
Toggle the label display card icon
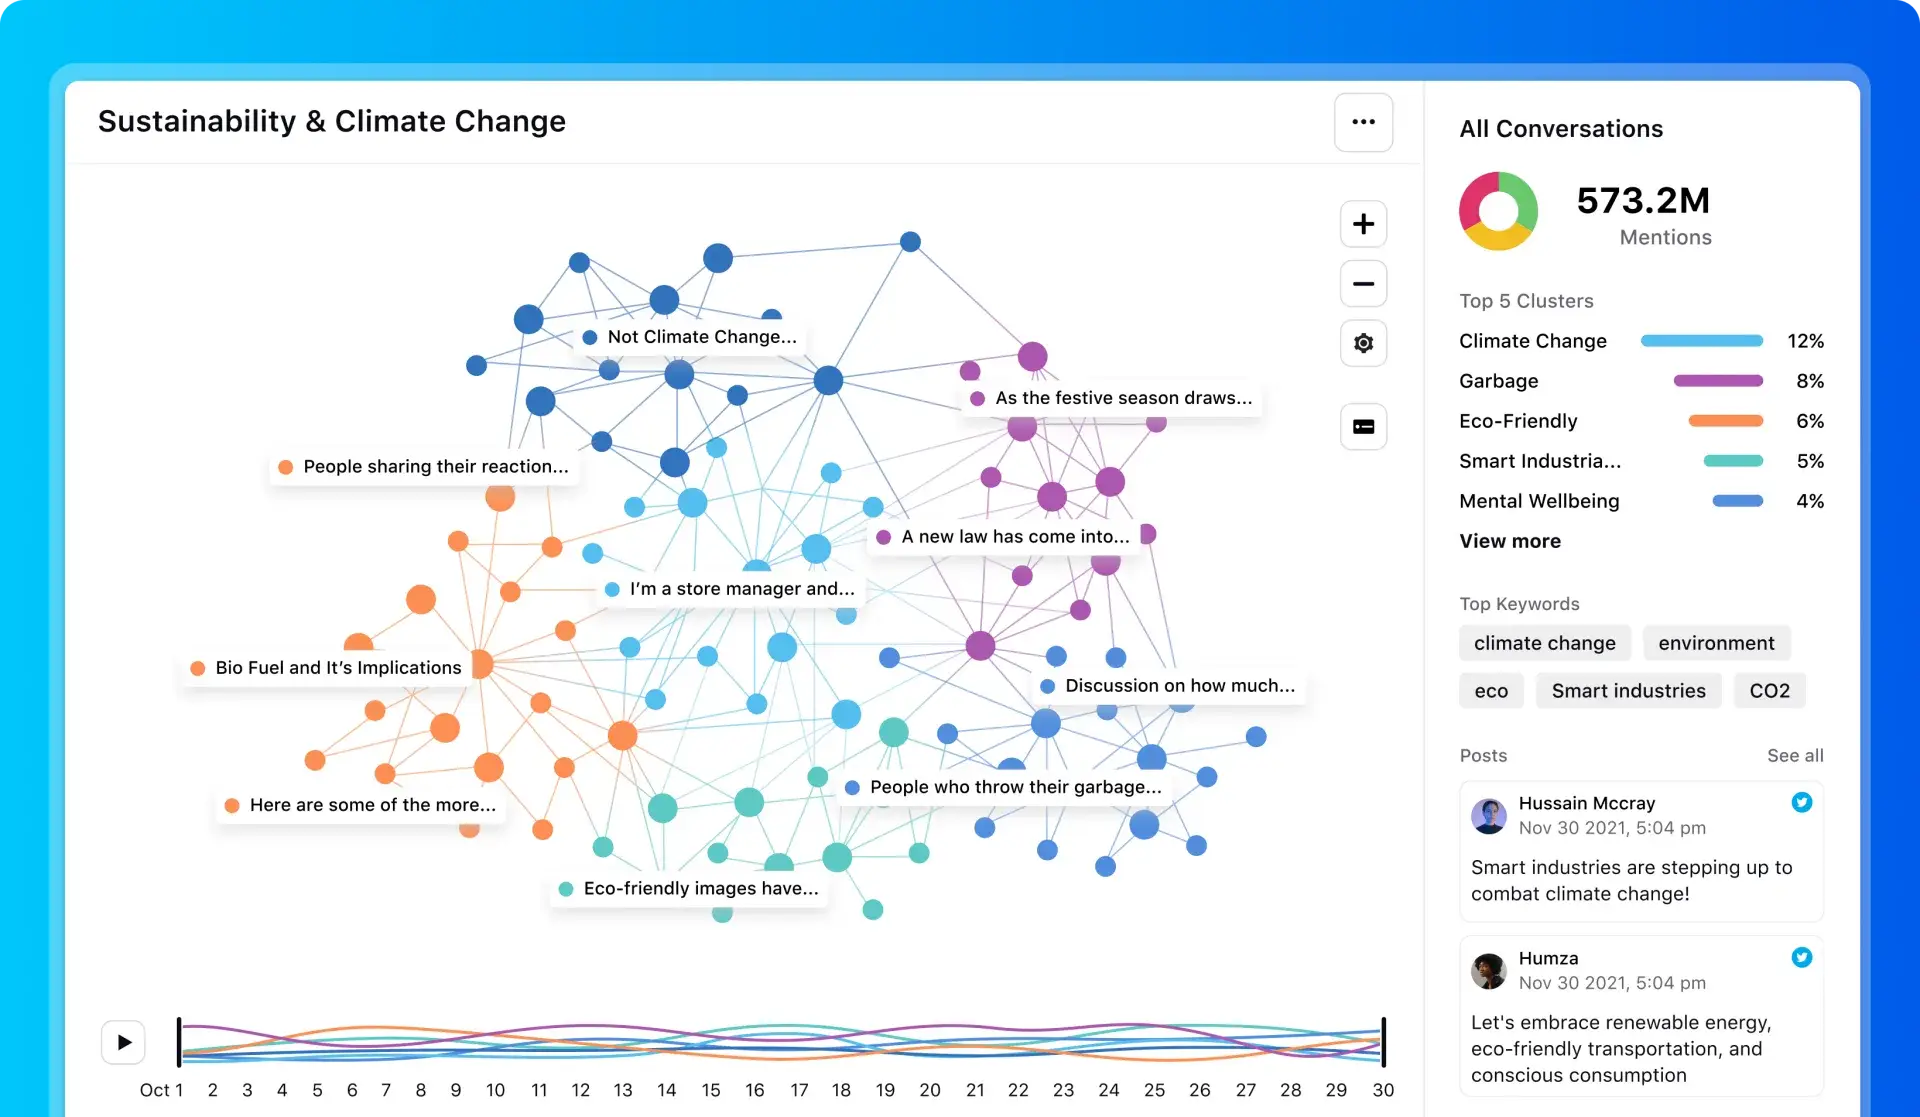1363,427
